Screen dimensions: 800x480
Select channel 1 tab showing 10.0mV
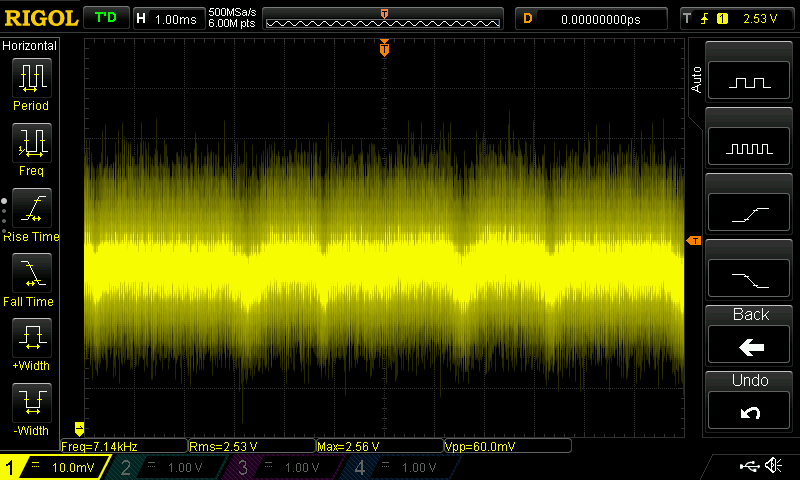(x=55, y=467)
